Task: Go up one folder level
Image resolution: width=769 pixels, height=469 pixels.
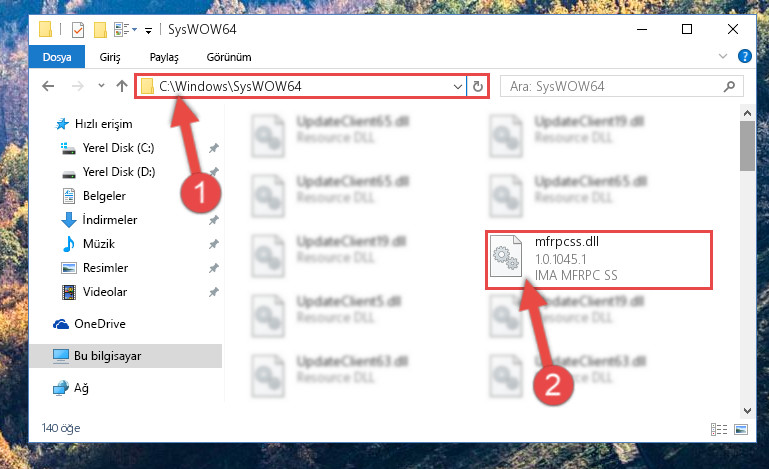Action: coord(122,86)
